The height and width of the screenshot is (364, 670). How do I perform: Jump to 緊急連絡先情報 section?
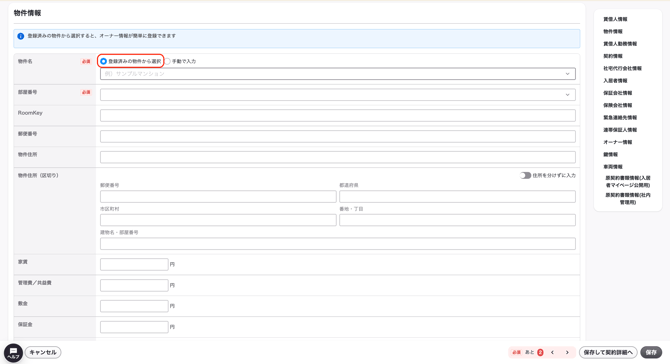620,118
